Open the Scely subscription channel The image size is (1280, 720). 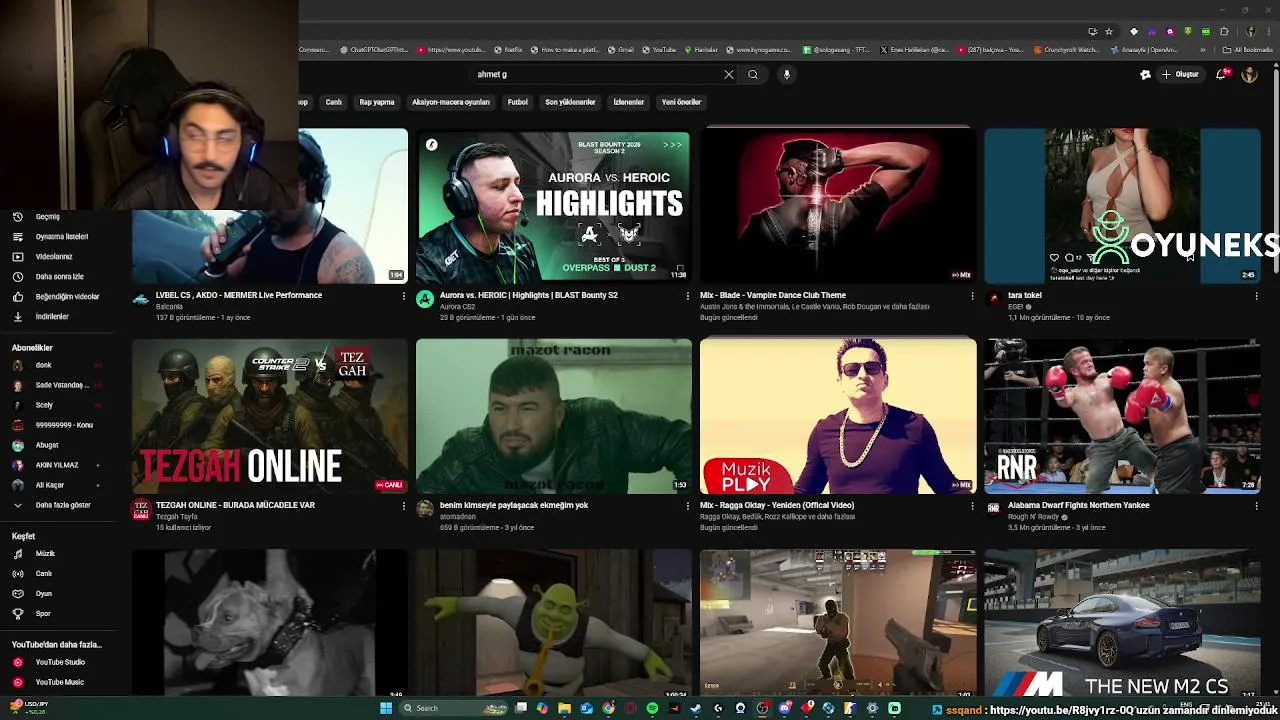coord(44,405)
